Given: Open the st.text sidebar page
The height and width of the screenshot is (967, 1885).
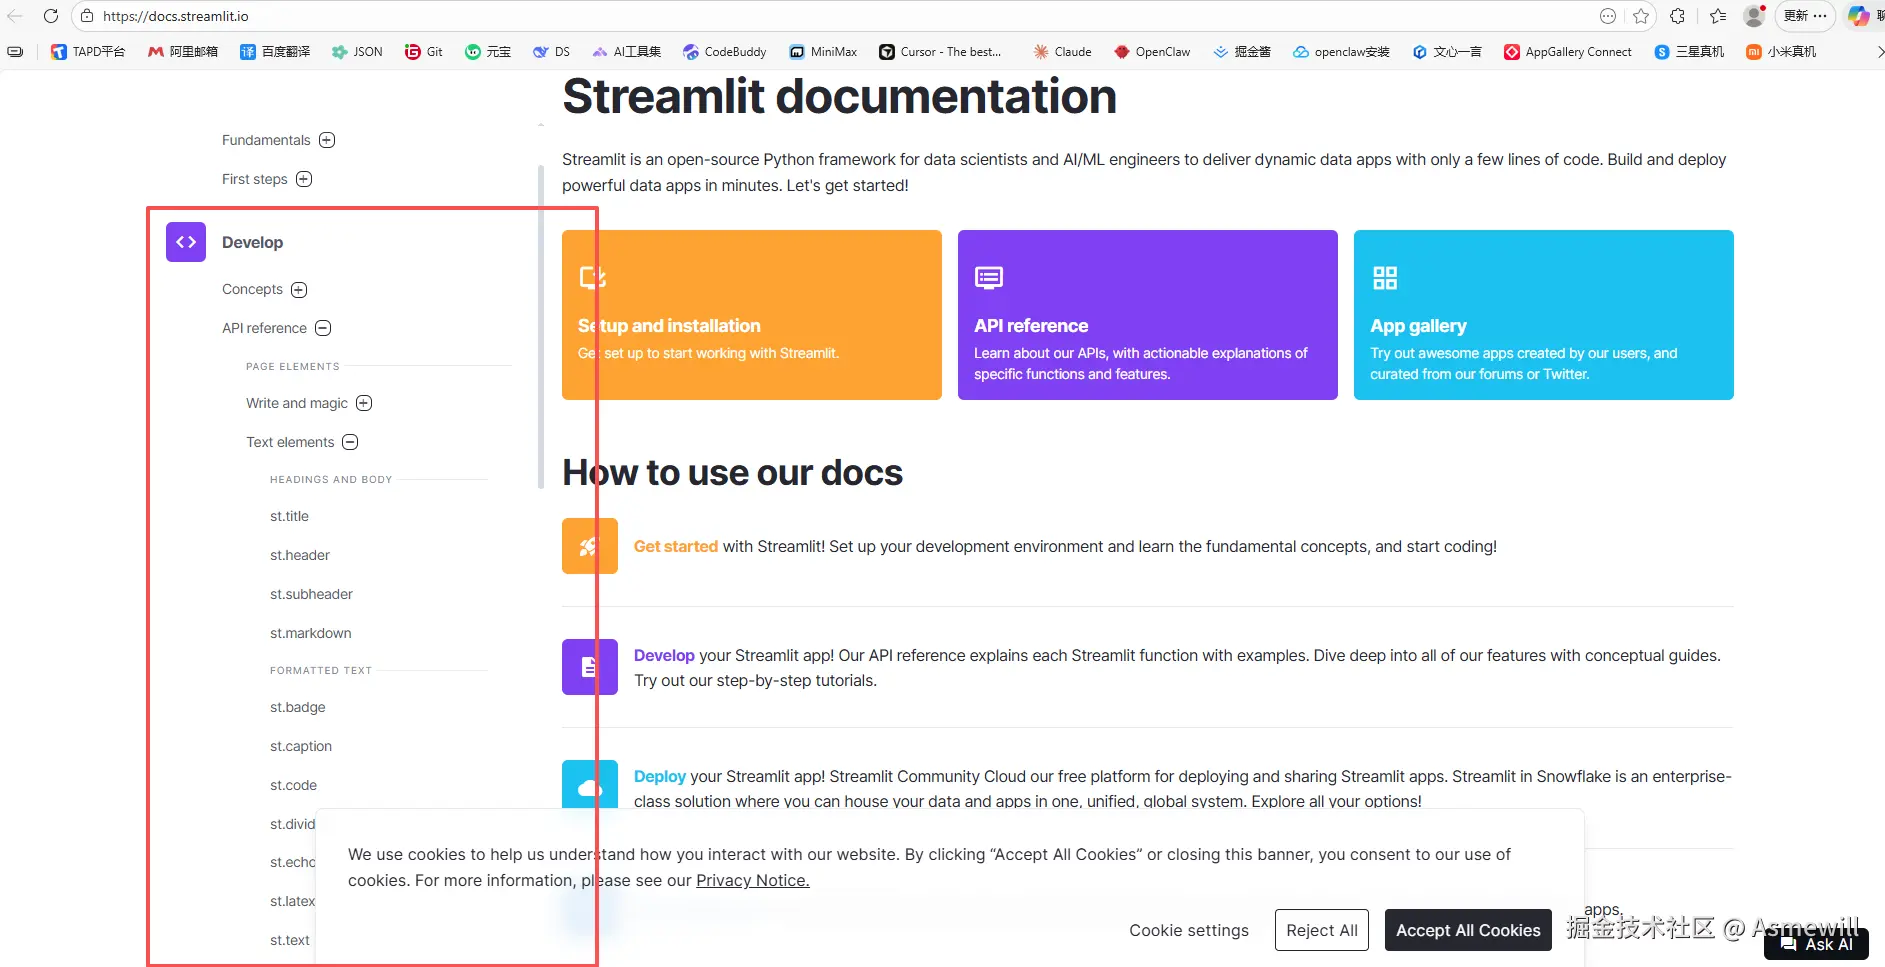Looking at the screenshot, I should click(x=290, y=940).
